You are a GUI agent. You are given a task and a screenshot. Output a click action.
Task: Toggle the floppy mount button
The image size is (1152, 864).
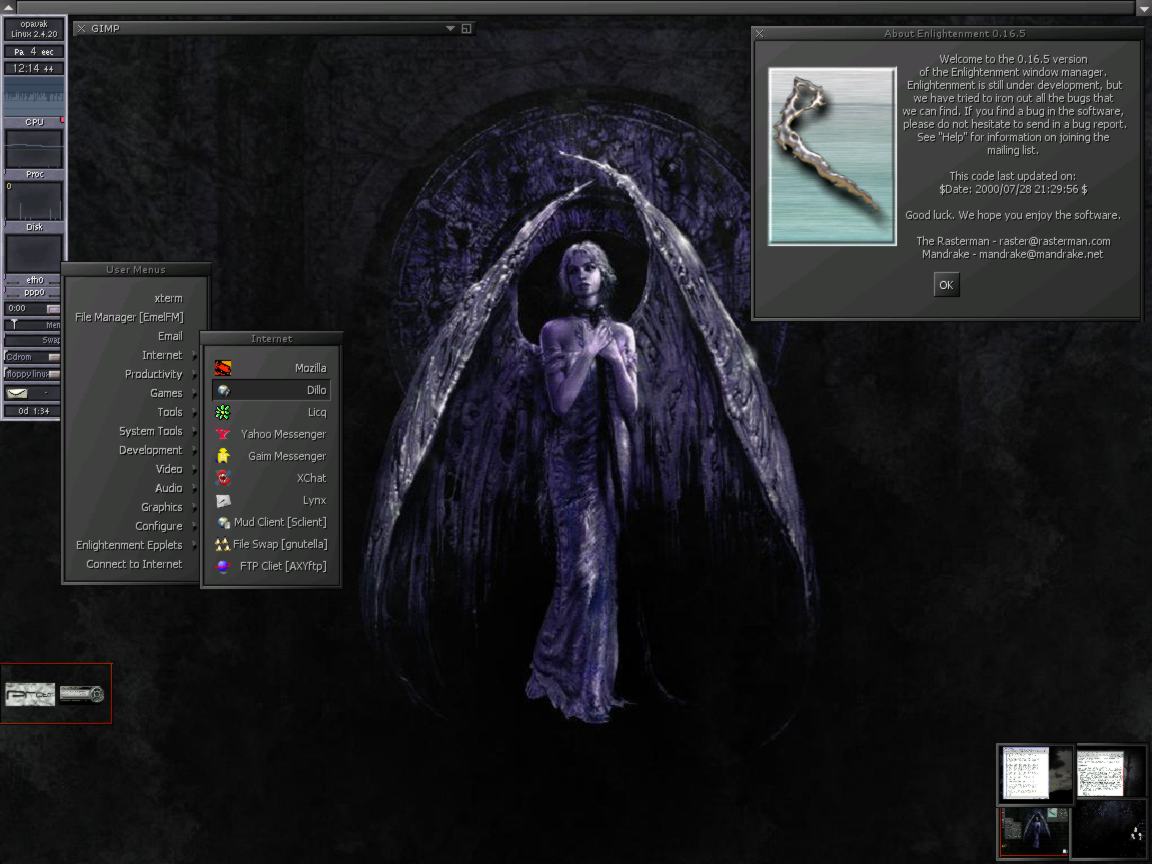pos(54,374)
